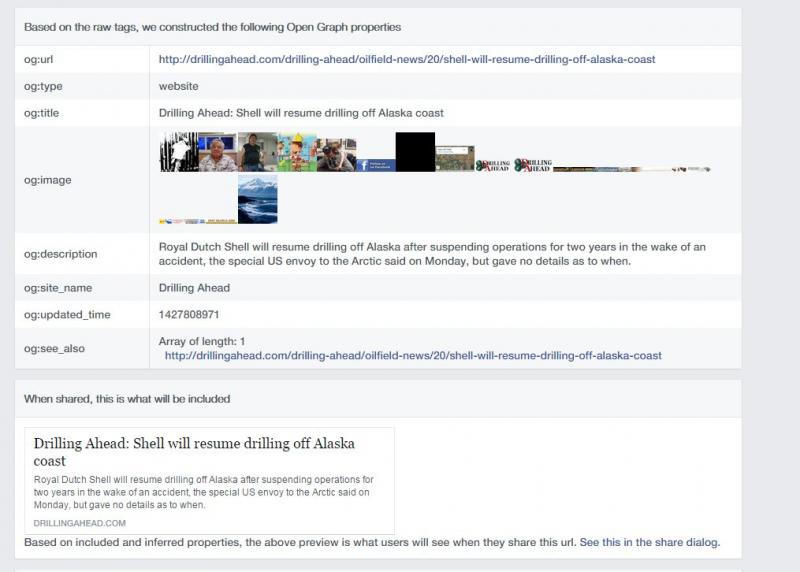Click the timestamp value 1427808971
The height and width of the screenshot is (572, 800).
pos(189,314)
